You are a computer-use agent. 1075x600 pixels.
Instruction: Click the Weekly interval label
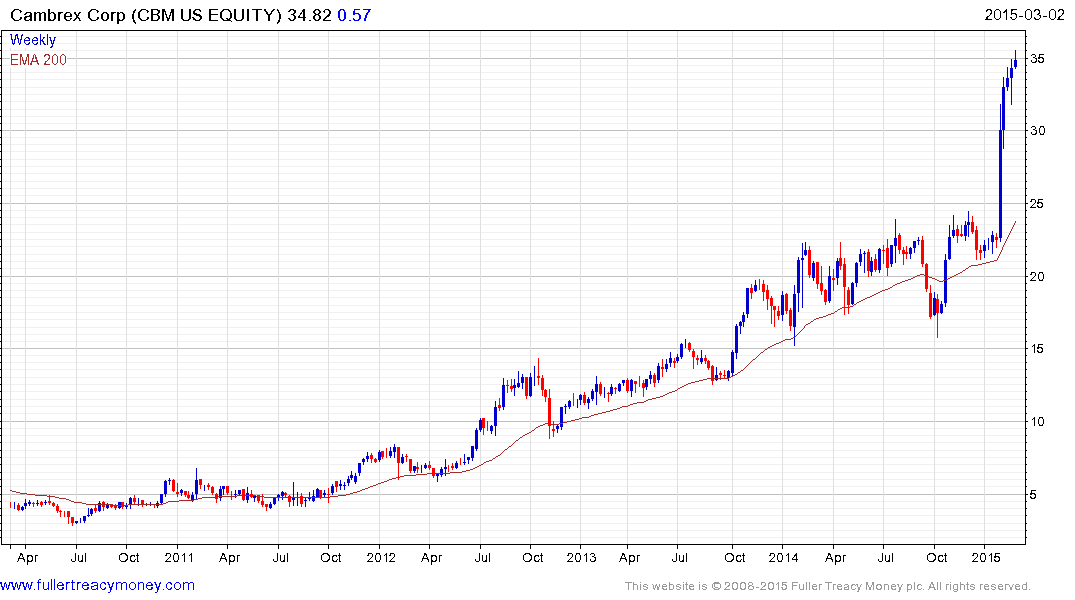tap(33, 40)
